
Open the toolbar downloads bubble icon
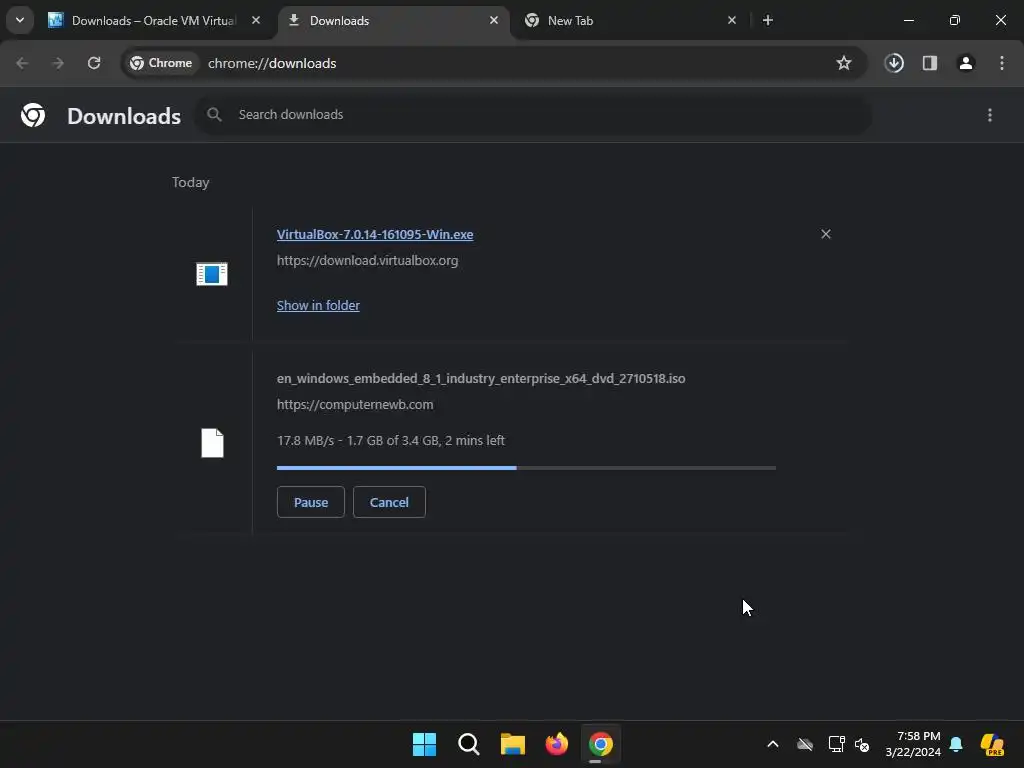(894, 63)
